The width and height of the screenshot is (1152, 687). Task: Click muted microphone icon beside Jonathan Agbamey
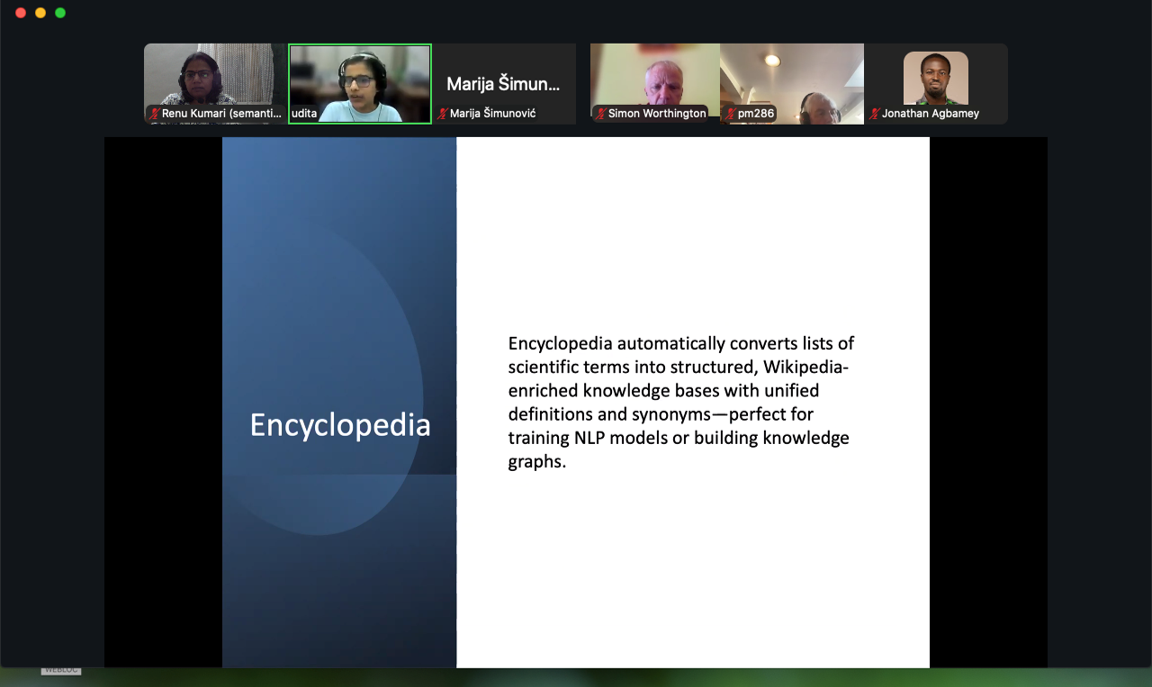[874, 113]
